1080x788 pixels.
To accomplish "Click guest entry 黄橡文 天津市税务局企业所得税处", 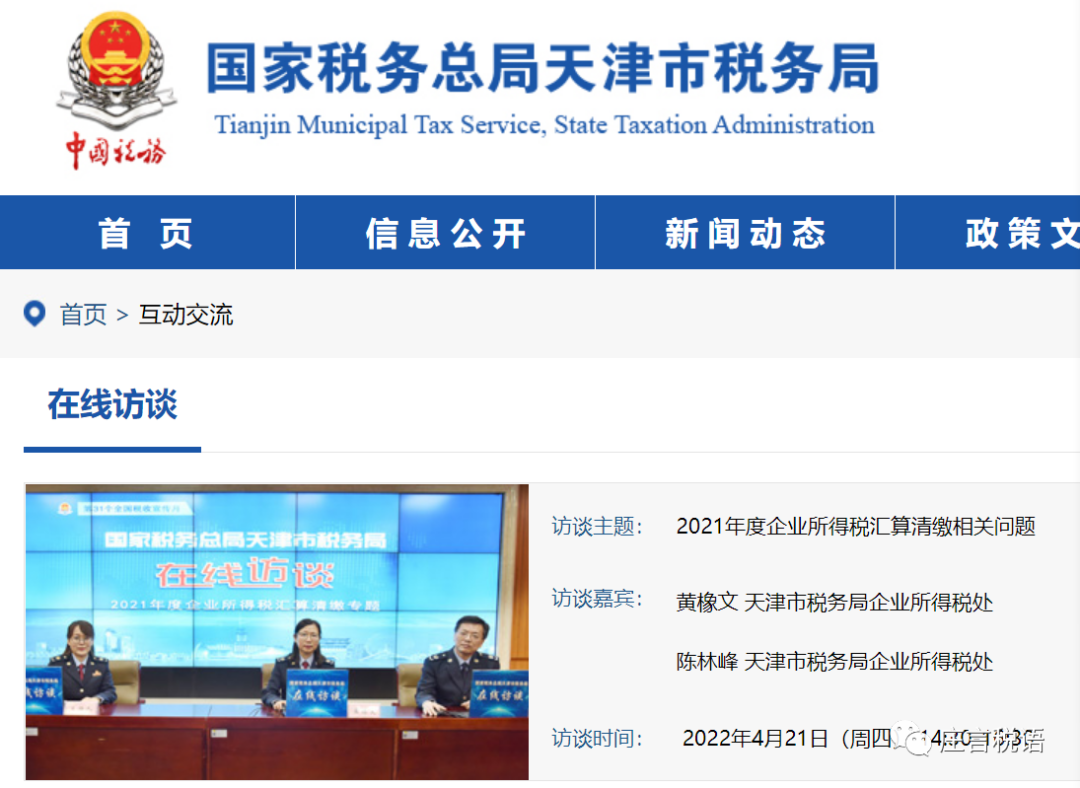I will click(x=835, y=603).
